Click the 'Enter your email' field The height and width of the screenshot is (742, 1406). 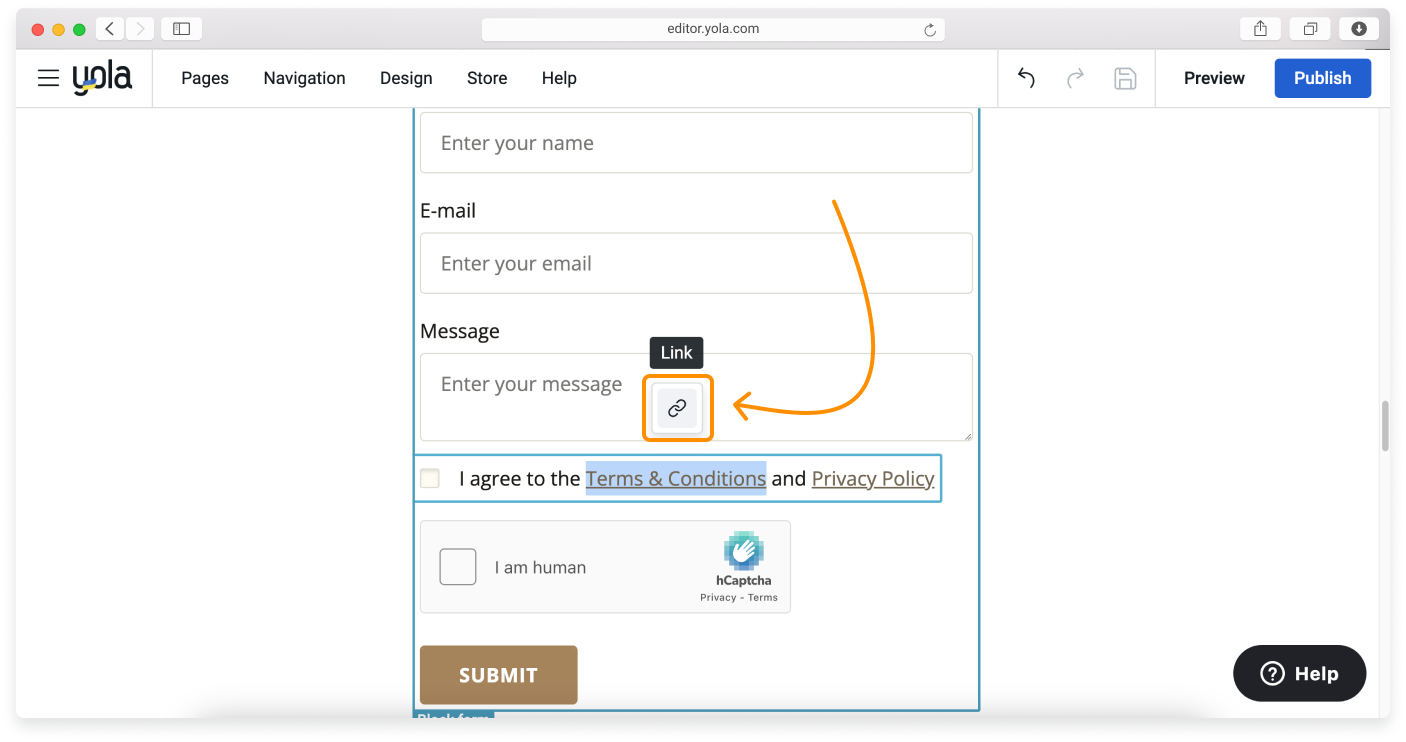coord(696,263)
